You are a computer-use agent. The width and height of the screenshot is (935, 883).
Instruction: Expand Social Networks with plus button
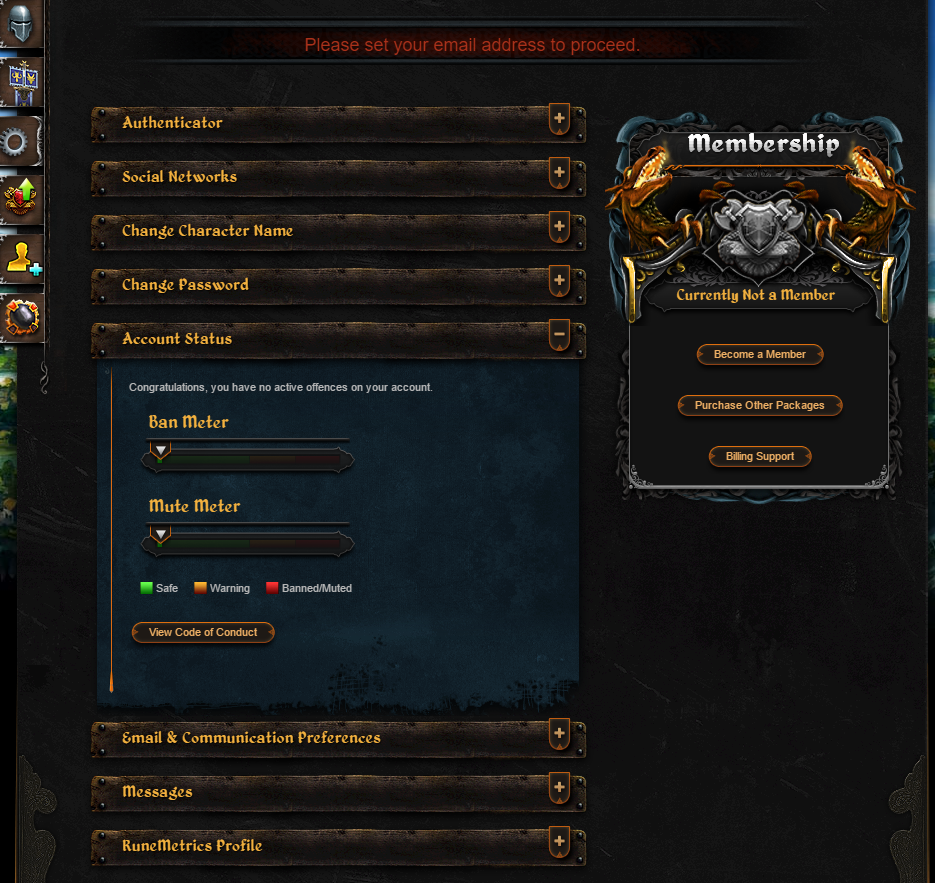(559, 173)
